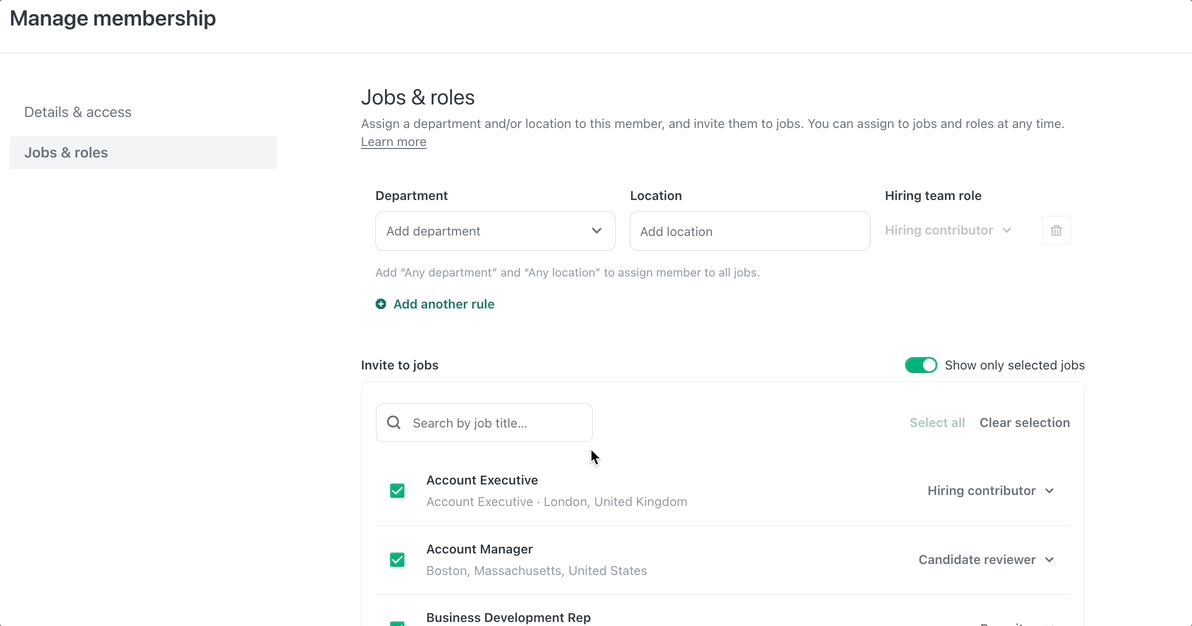Open the Add department dropdown
Image resolution: width=1192 pixels, height=626 pixels.
click(x=495, y=231)
